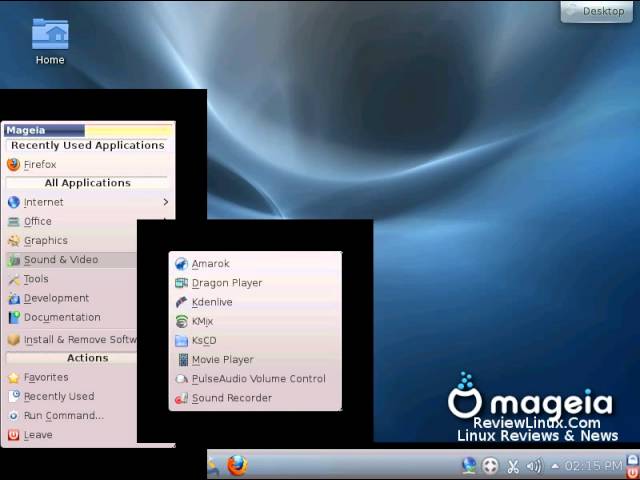Viewport: 640px width, 480px height.
Task: Click the Firefox icon in the menu
Action: [x=13, y=165]
